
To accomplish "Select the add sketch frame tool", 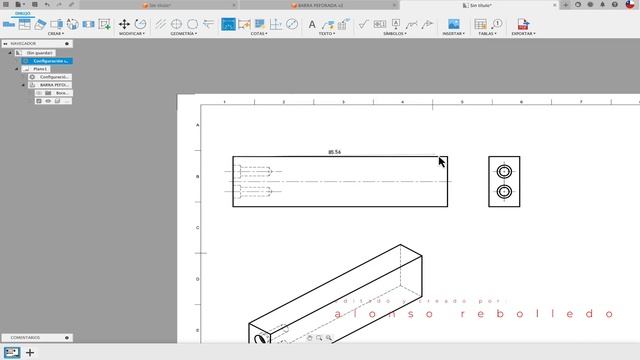I will [x=105, y=24].
